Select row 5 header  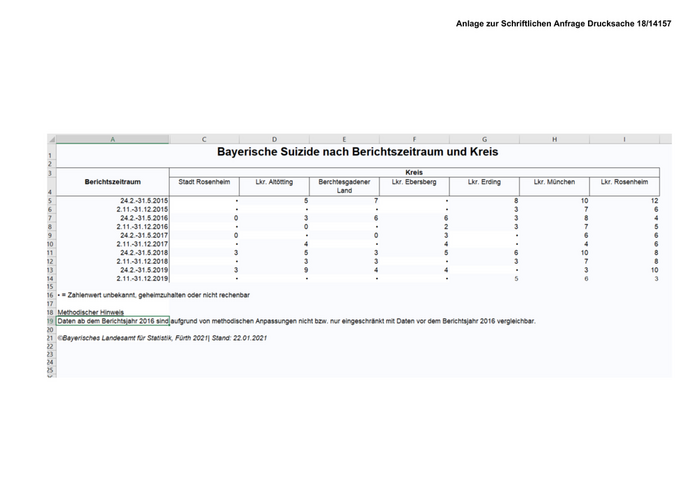click(x=50, y=201)
